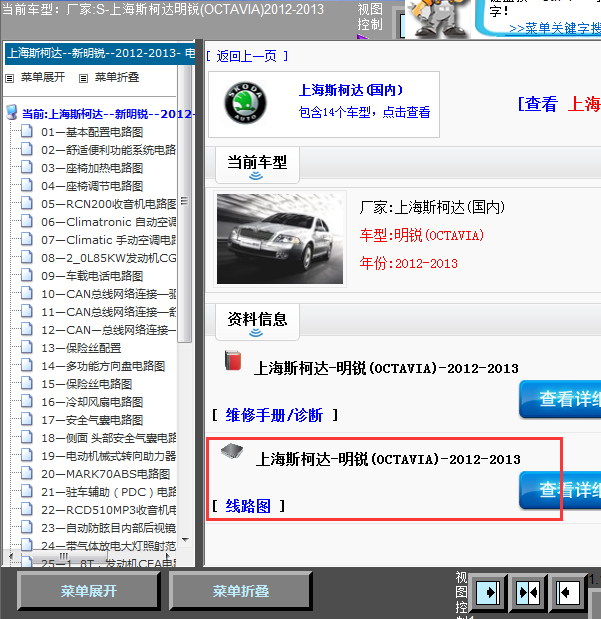Click the document icon beside 20—MARK70ABS电路图

point(27,473)
